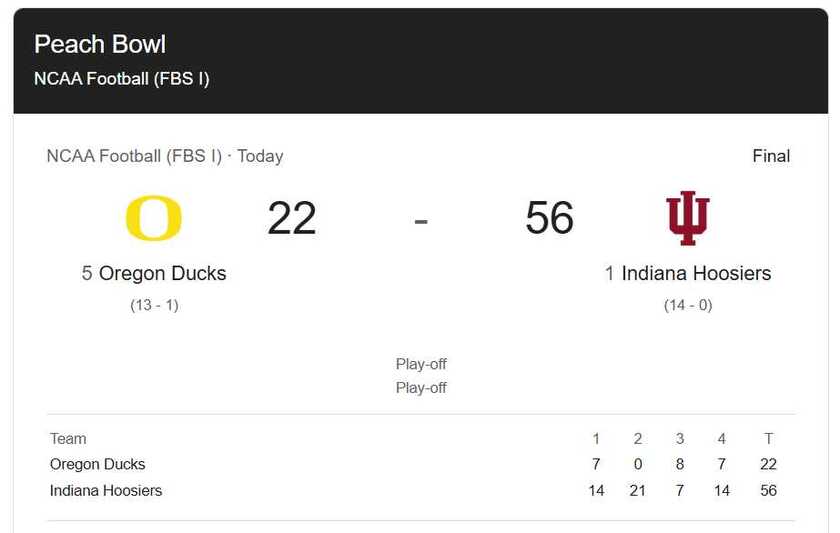840x533 pixels.
Task: Click the Peach Bowl header title
Action: (x=100, y=44)
